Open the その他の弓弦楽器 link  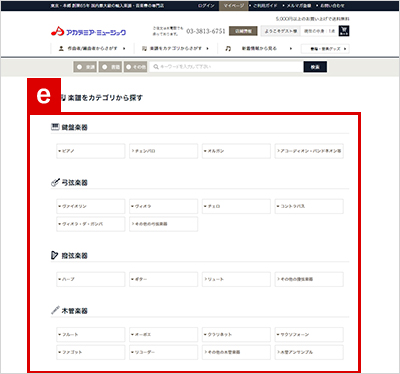[164, 224]
